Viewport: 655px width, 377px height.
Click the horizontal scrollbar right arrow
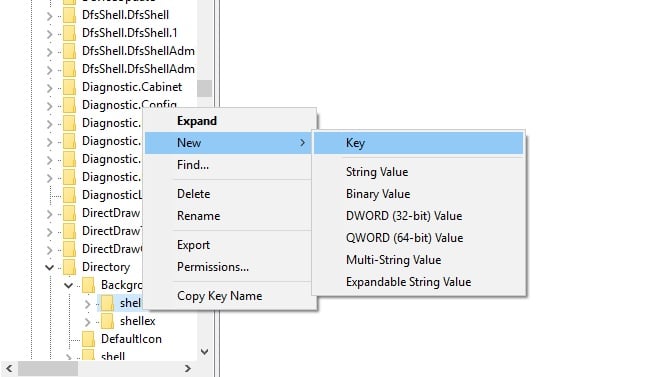(188, 368)
